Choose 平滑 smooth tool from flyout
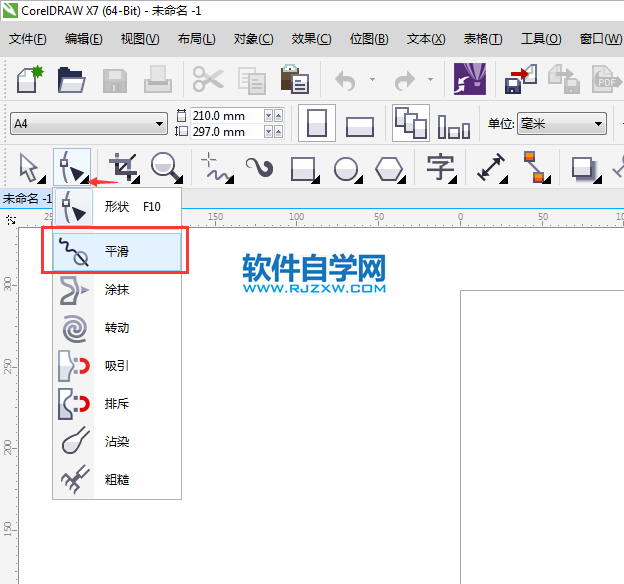 pyautogui.click(x=117, y=252)
